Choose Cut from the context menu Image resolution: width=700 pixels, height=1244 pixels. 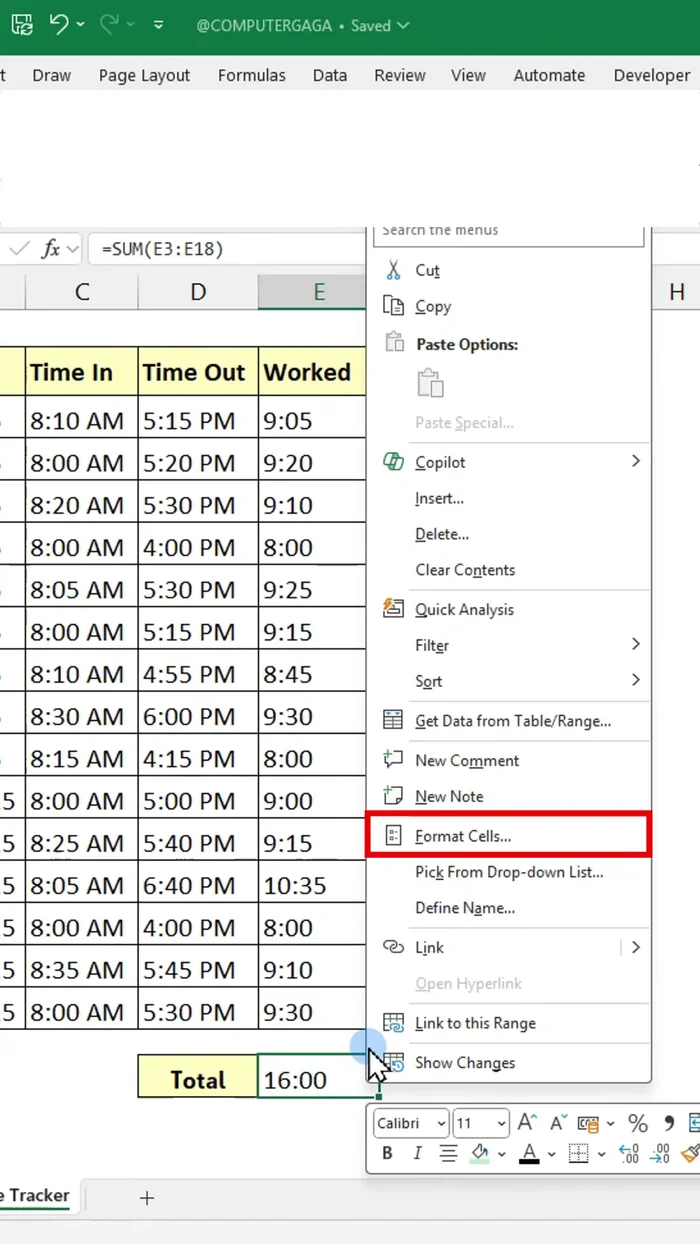509,271
